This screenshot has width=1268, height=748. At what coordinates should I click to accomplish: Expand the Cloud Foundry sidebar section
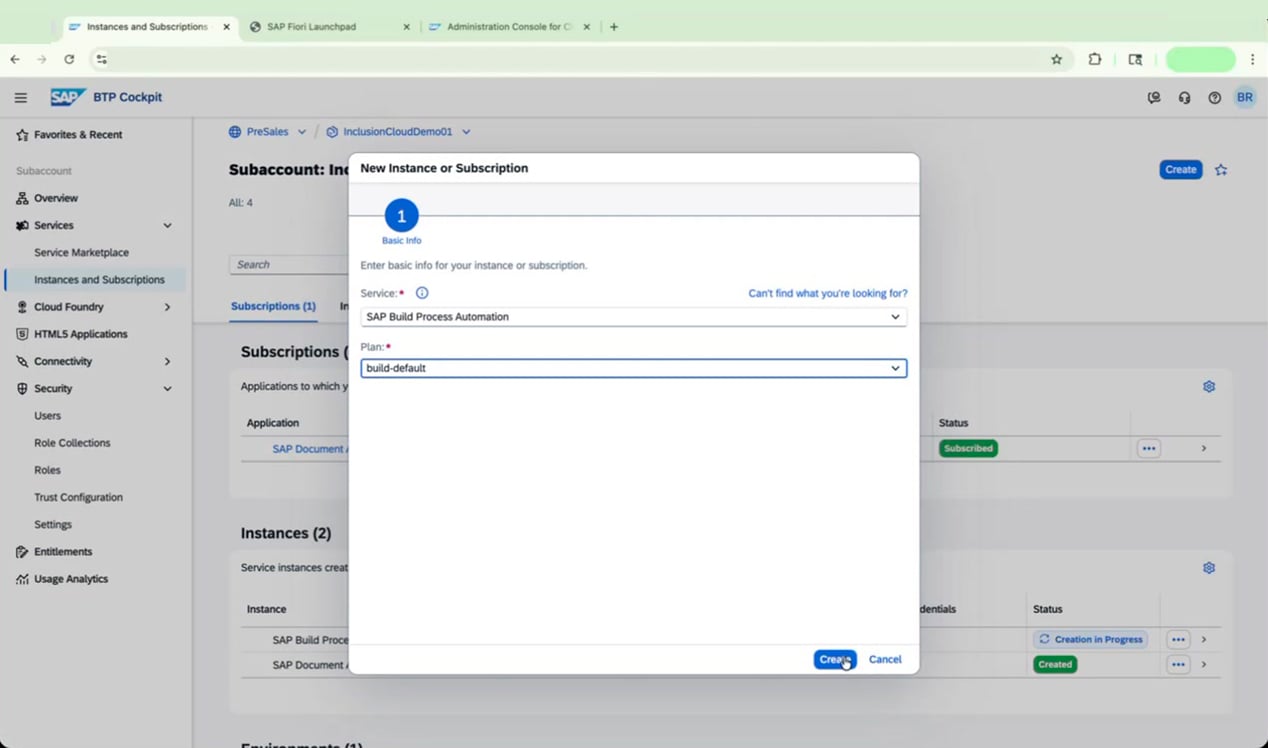167,307
